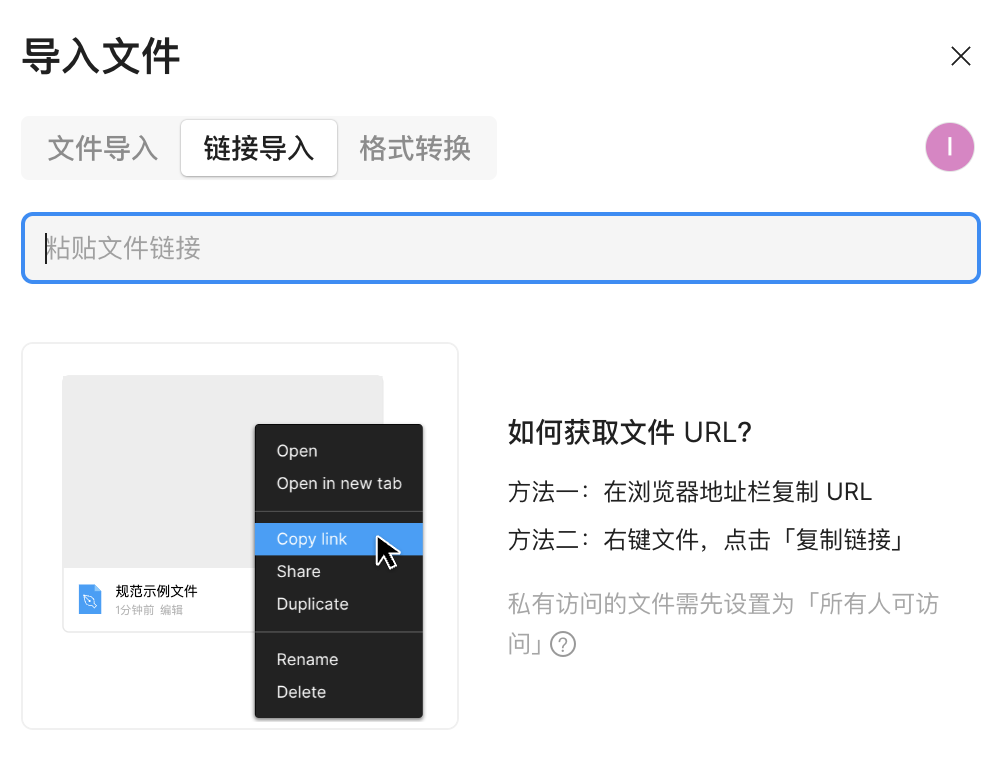The width and height of the screenshot is (988, 774).
Task: Select the 链接导入 tab
Action: [259, 149]
